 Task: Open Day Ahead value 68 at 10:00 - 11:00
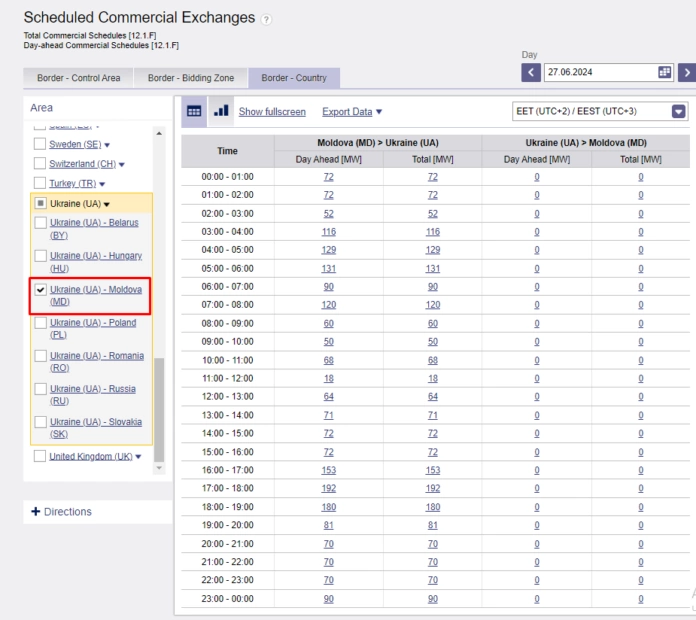[x=328, y=360]
